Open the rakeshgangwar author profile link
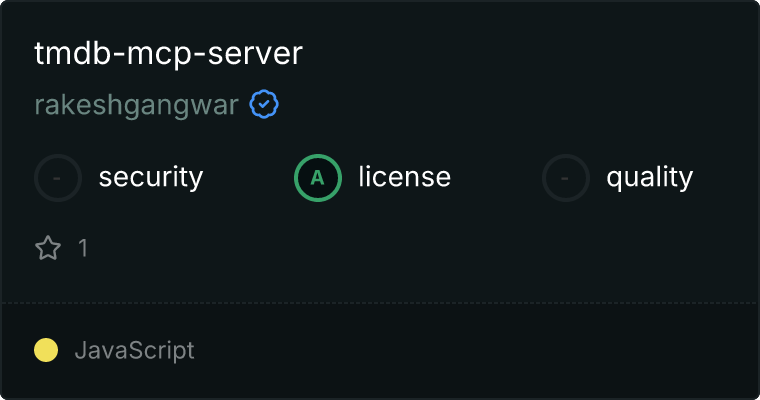760x400 pixels. coord(136,105)
